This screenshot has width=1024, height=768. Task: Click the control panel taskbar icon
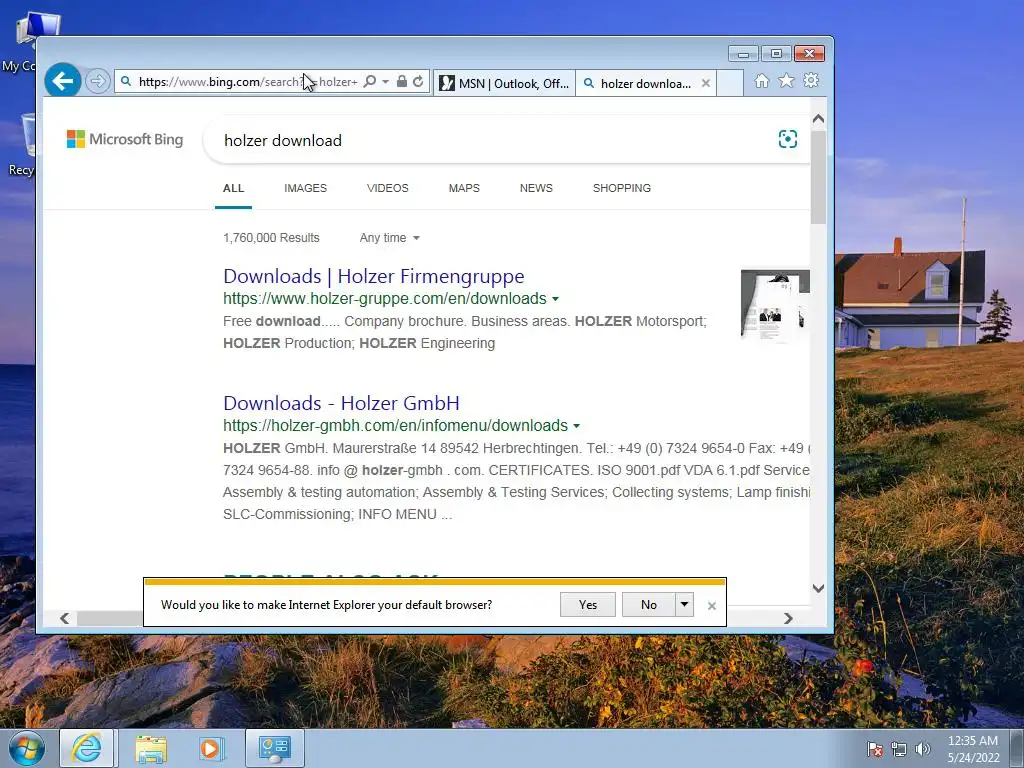click(x=274, y=748)
